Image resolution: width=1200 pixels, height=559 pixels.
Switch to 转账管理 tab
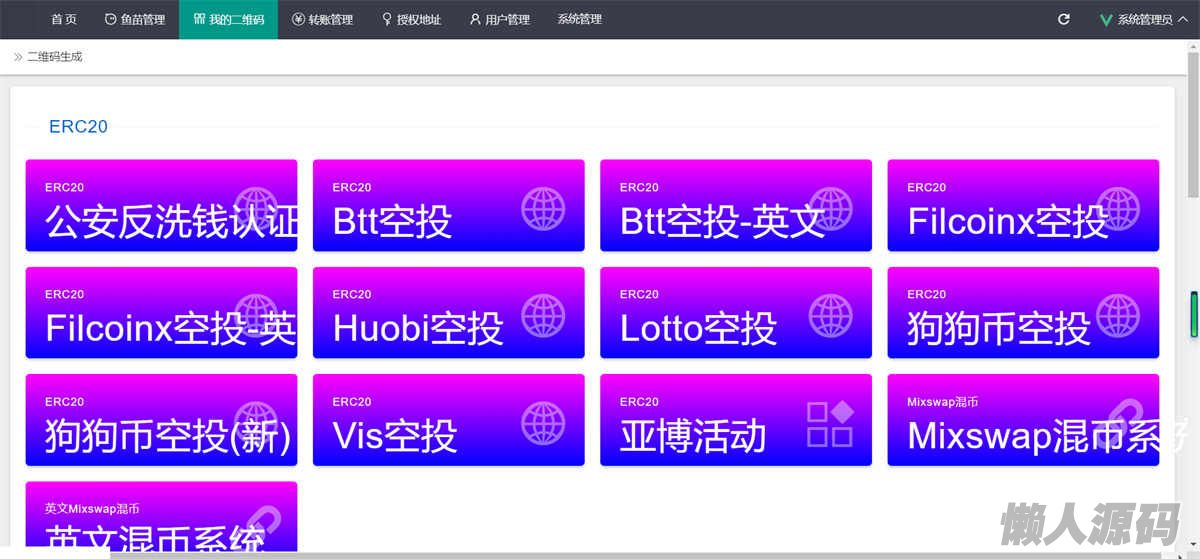pos(323,19)
